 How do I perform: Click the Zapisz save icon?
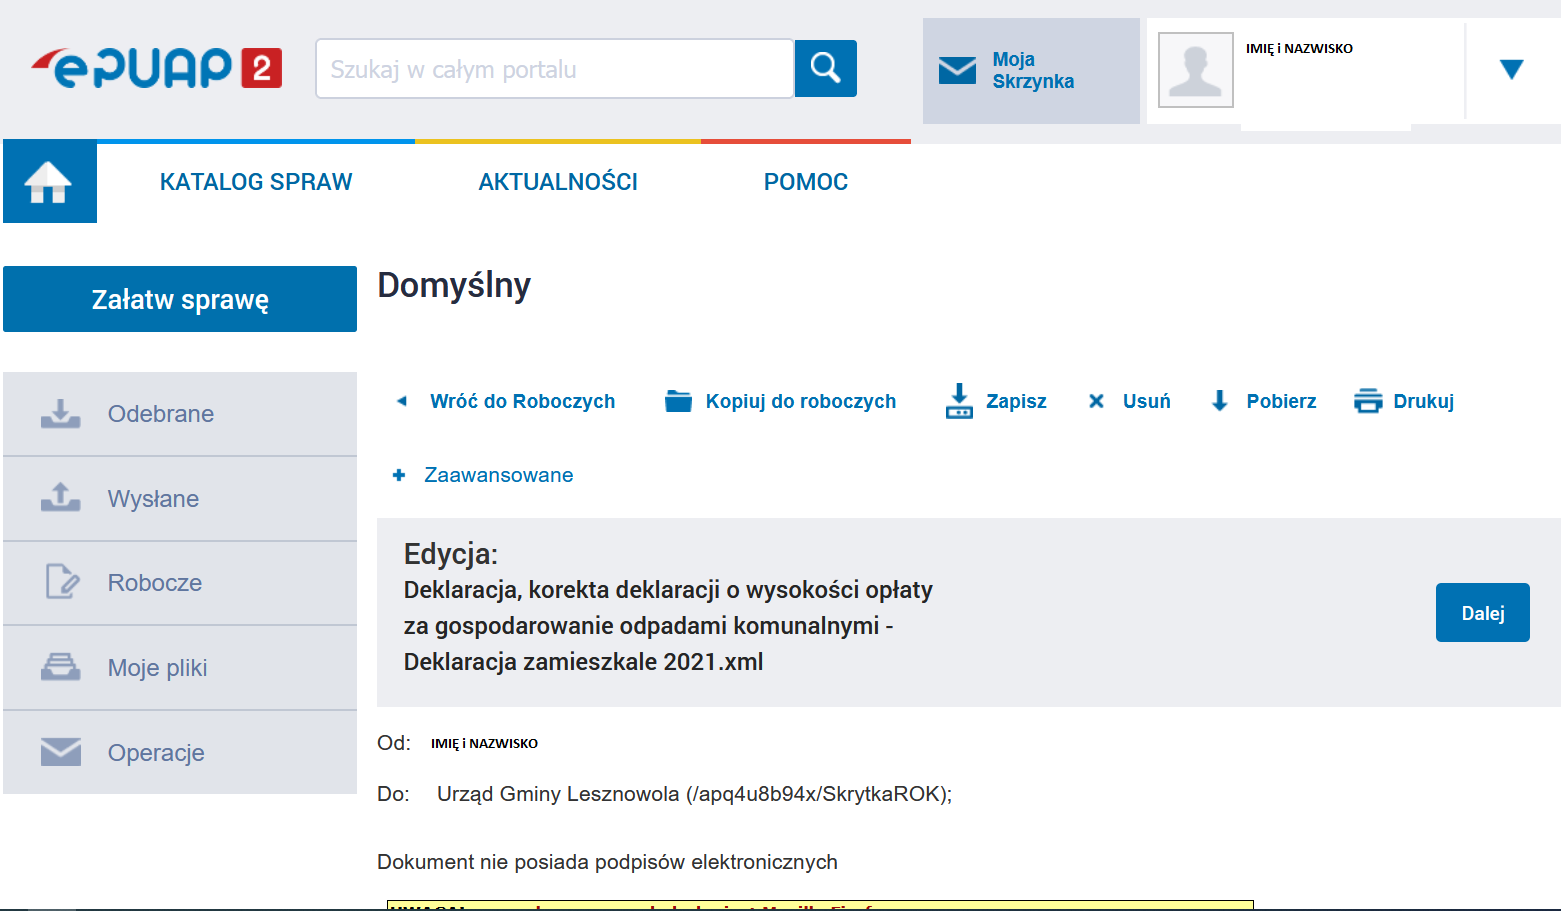(959, 401)
